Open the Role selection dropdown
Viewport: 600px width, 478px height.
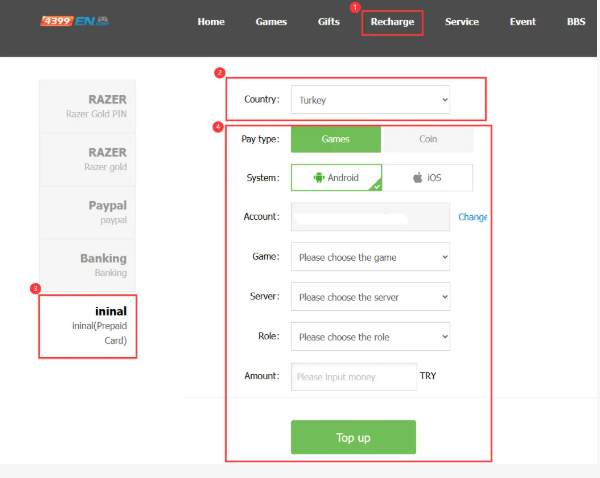(x=370, y=337)
